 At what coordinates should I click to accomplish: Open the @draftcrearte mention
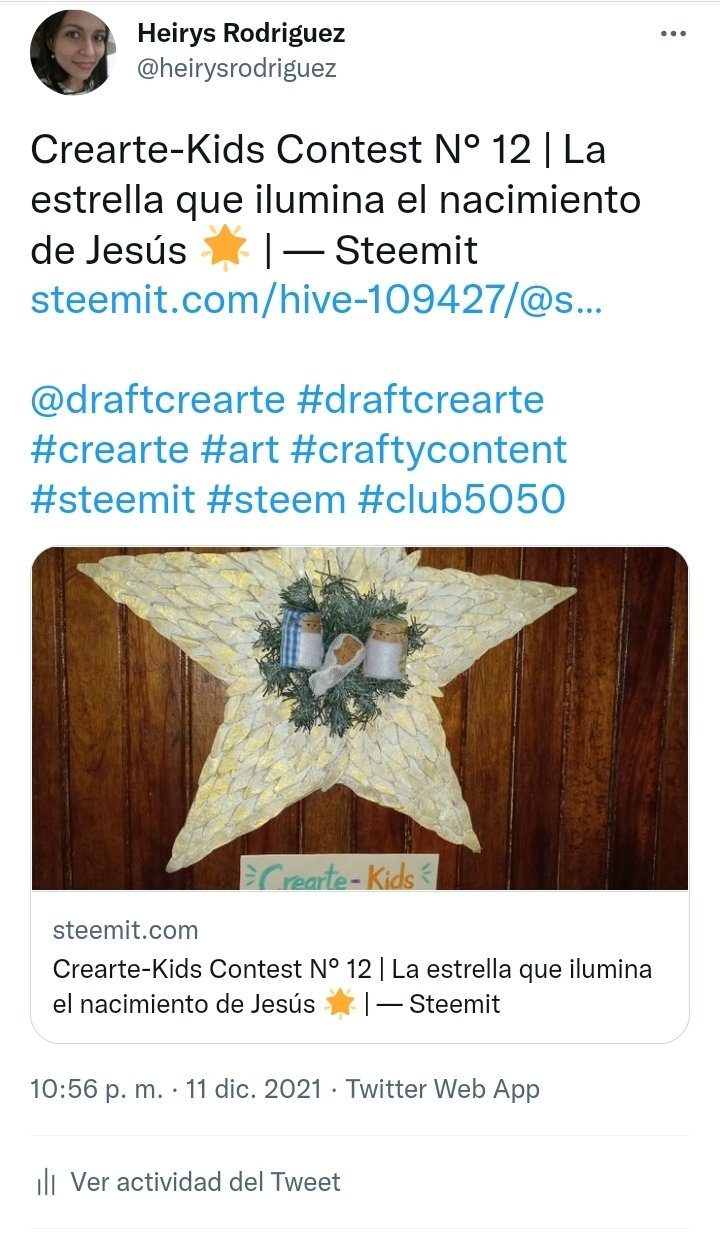point(158,400)
